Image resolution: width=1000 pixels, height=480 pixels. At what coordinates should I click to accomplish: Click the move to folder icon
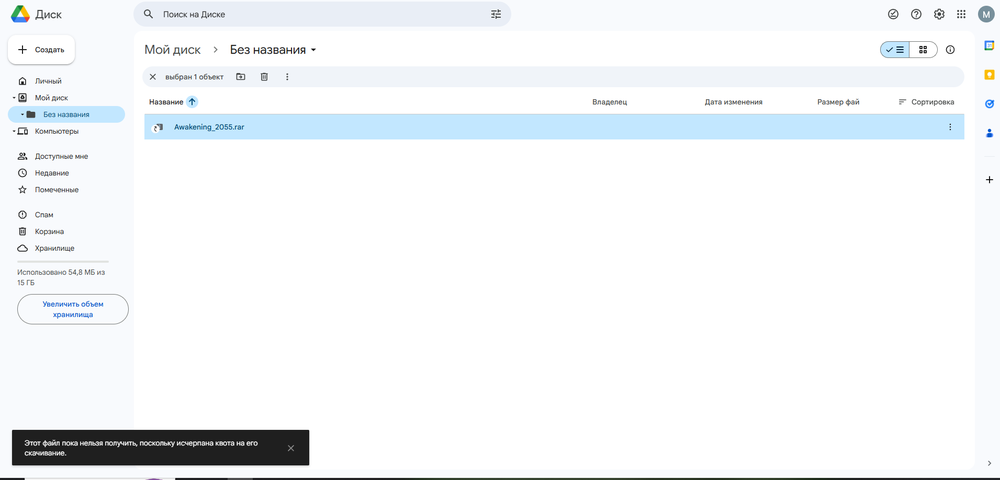(x=241, y=77)
